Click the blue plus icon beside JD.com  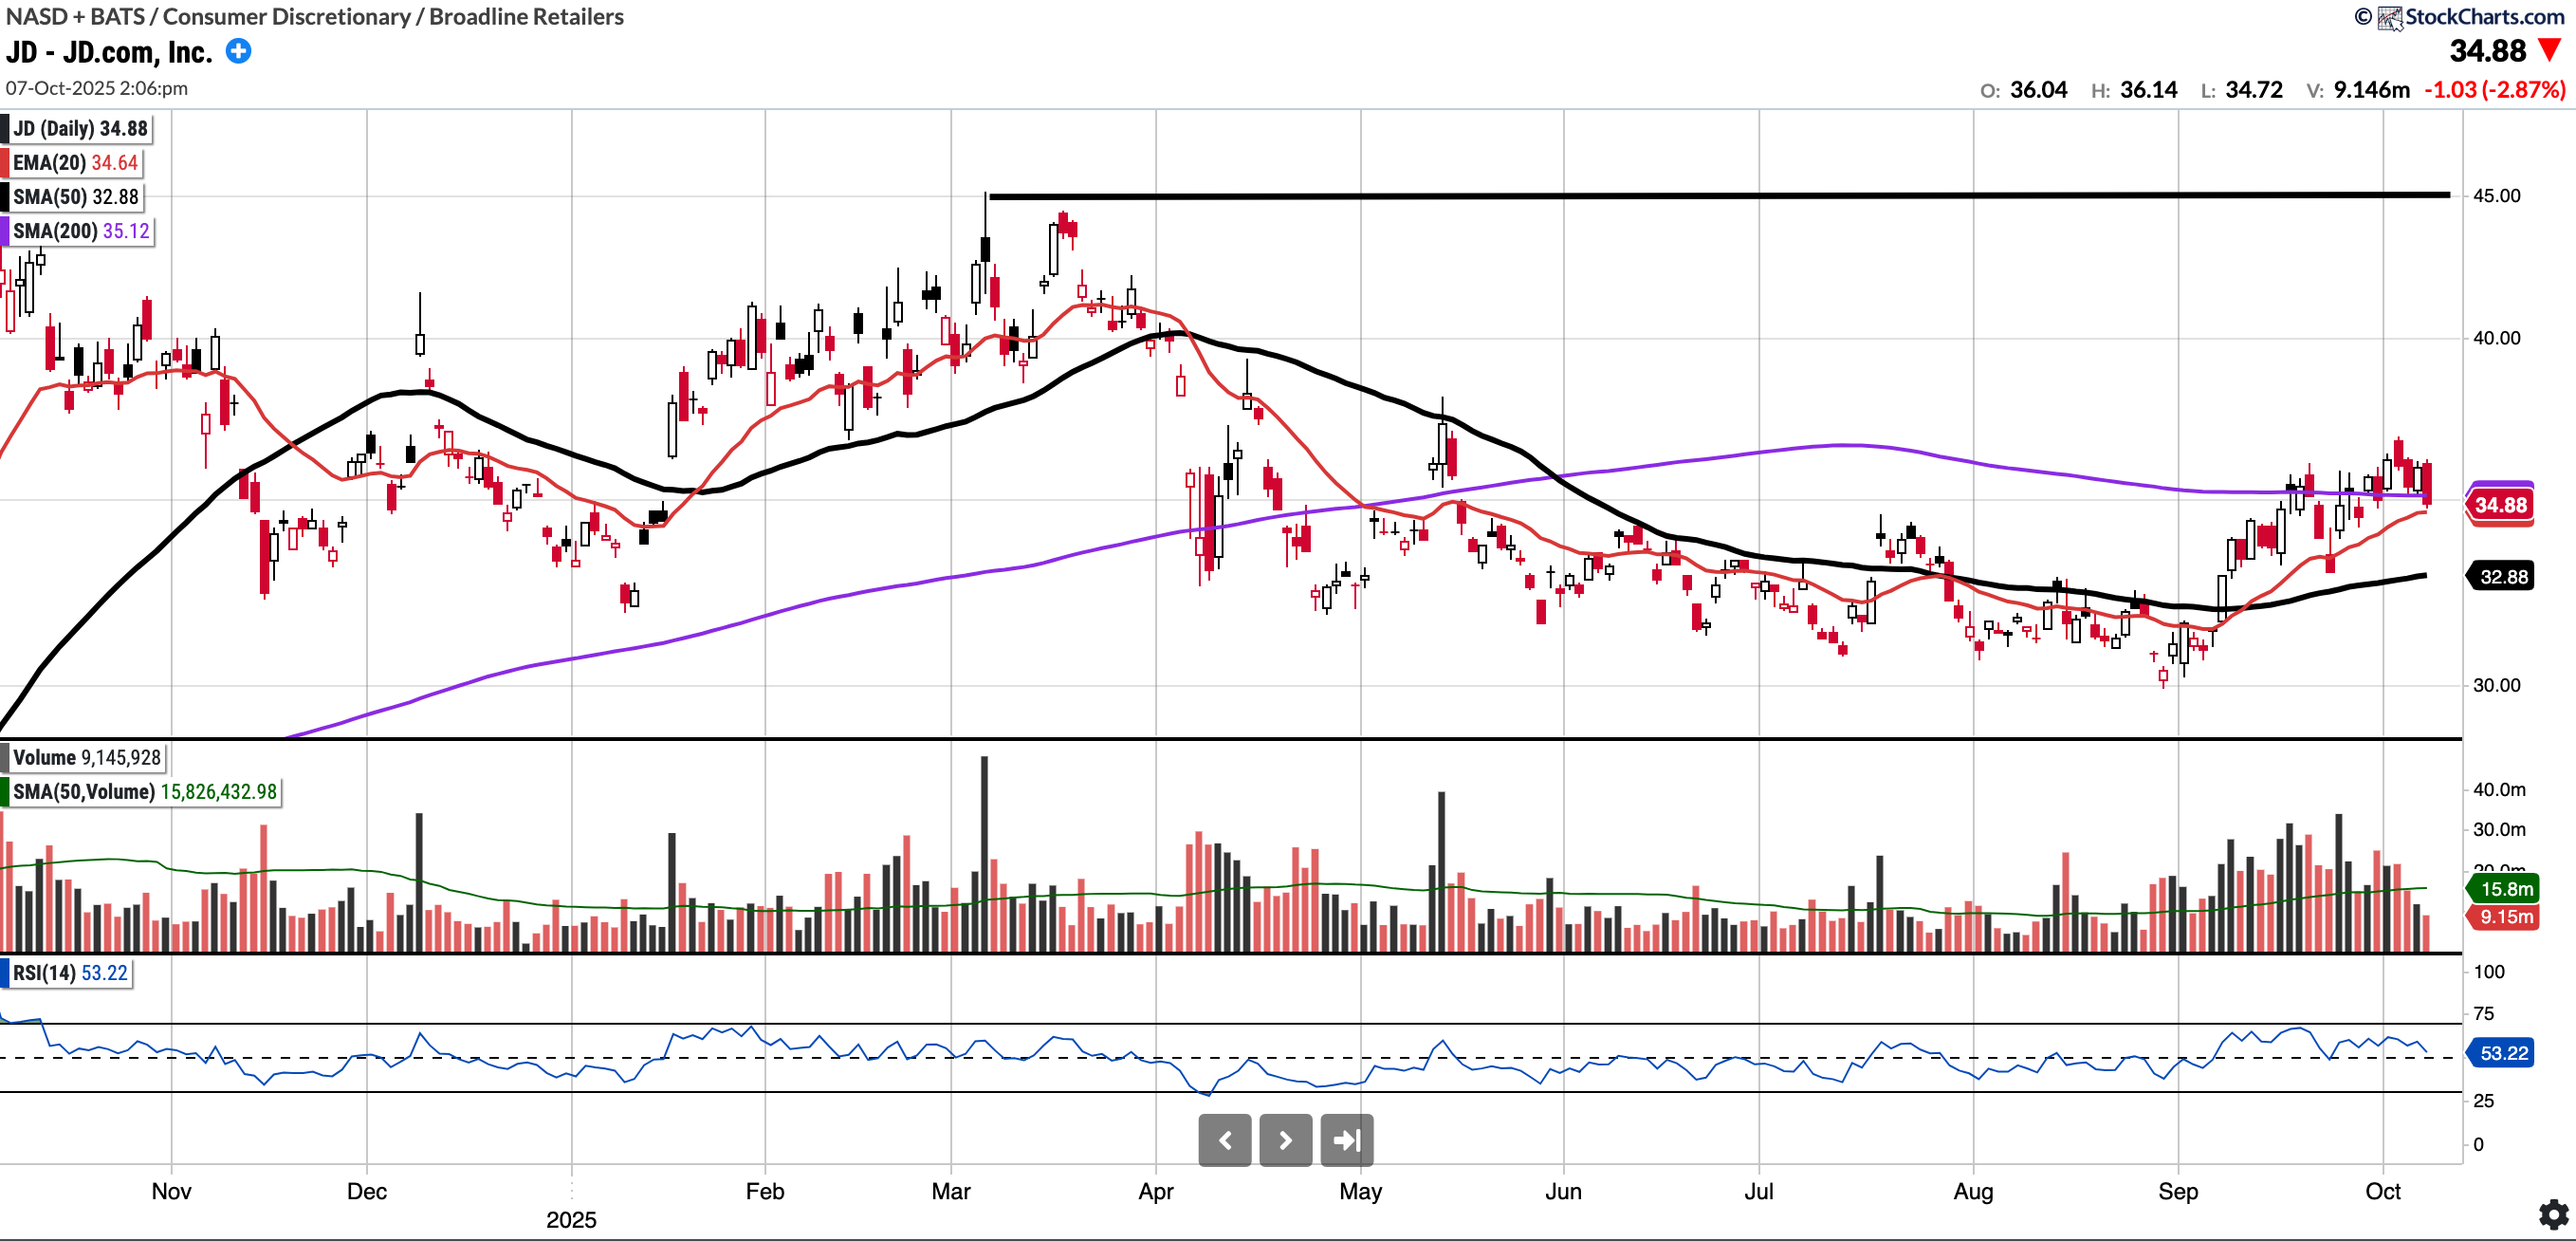click(x=238, y=51)
